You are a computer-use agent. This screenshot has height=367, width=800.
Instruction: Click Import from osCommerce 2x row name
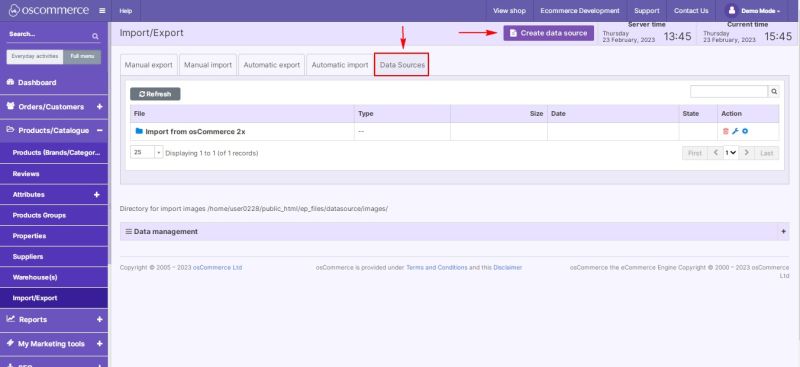195,132
